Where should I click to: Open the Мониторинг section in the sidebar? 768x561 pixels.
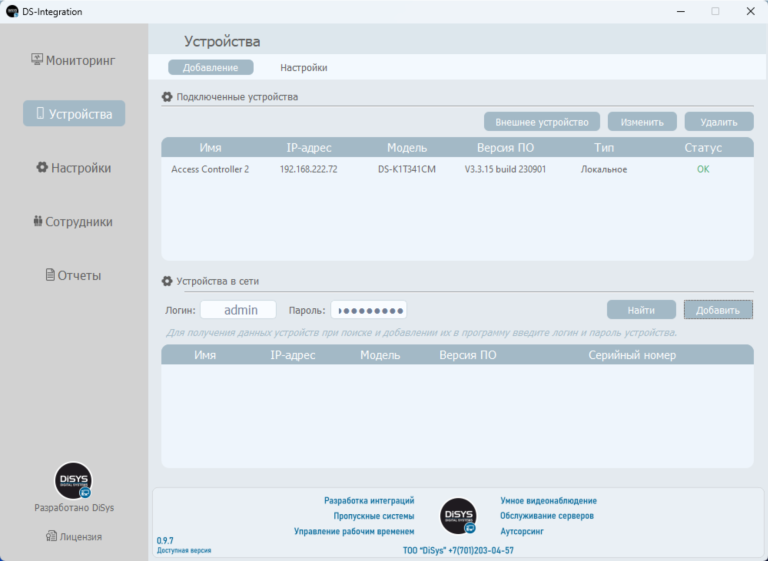pos(74,60)
